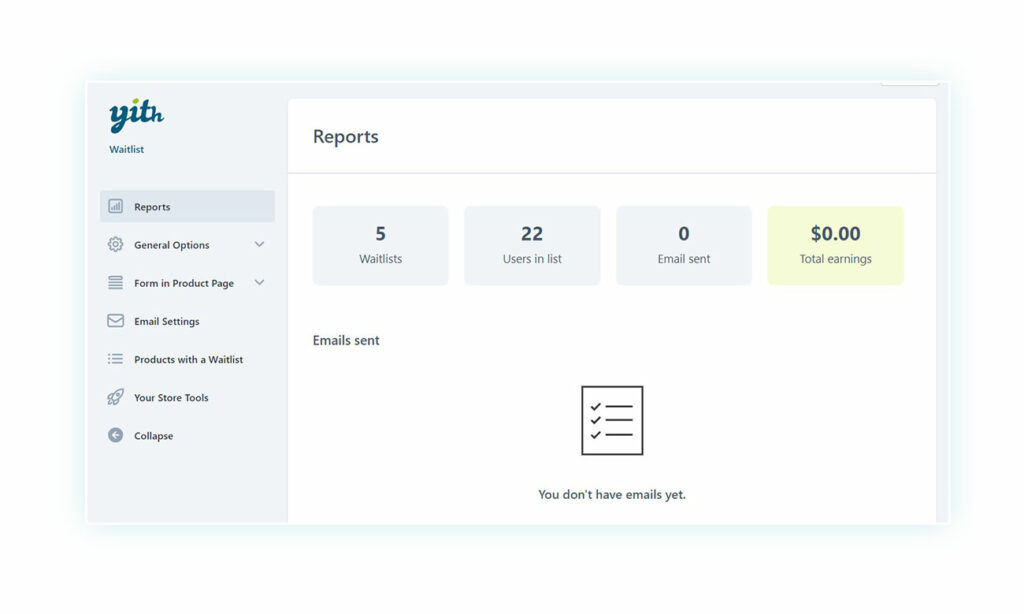Click the Total earnings card
Image resolution: width=1024 pixels, height=614 pixels.
pos(836,244)
